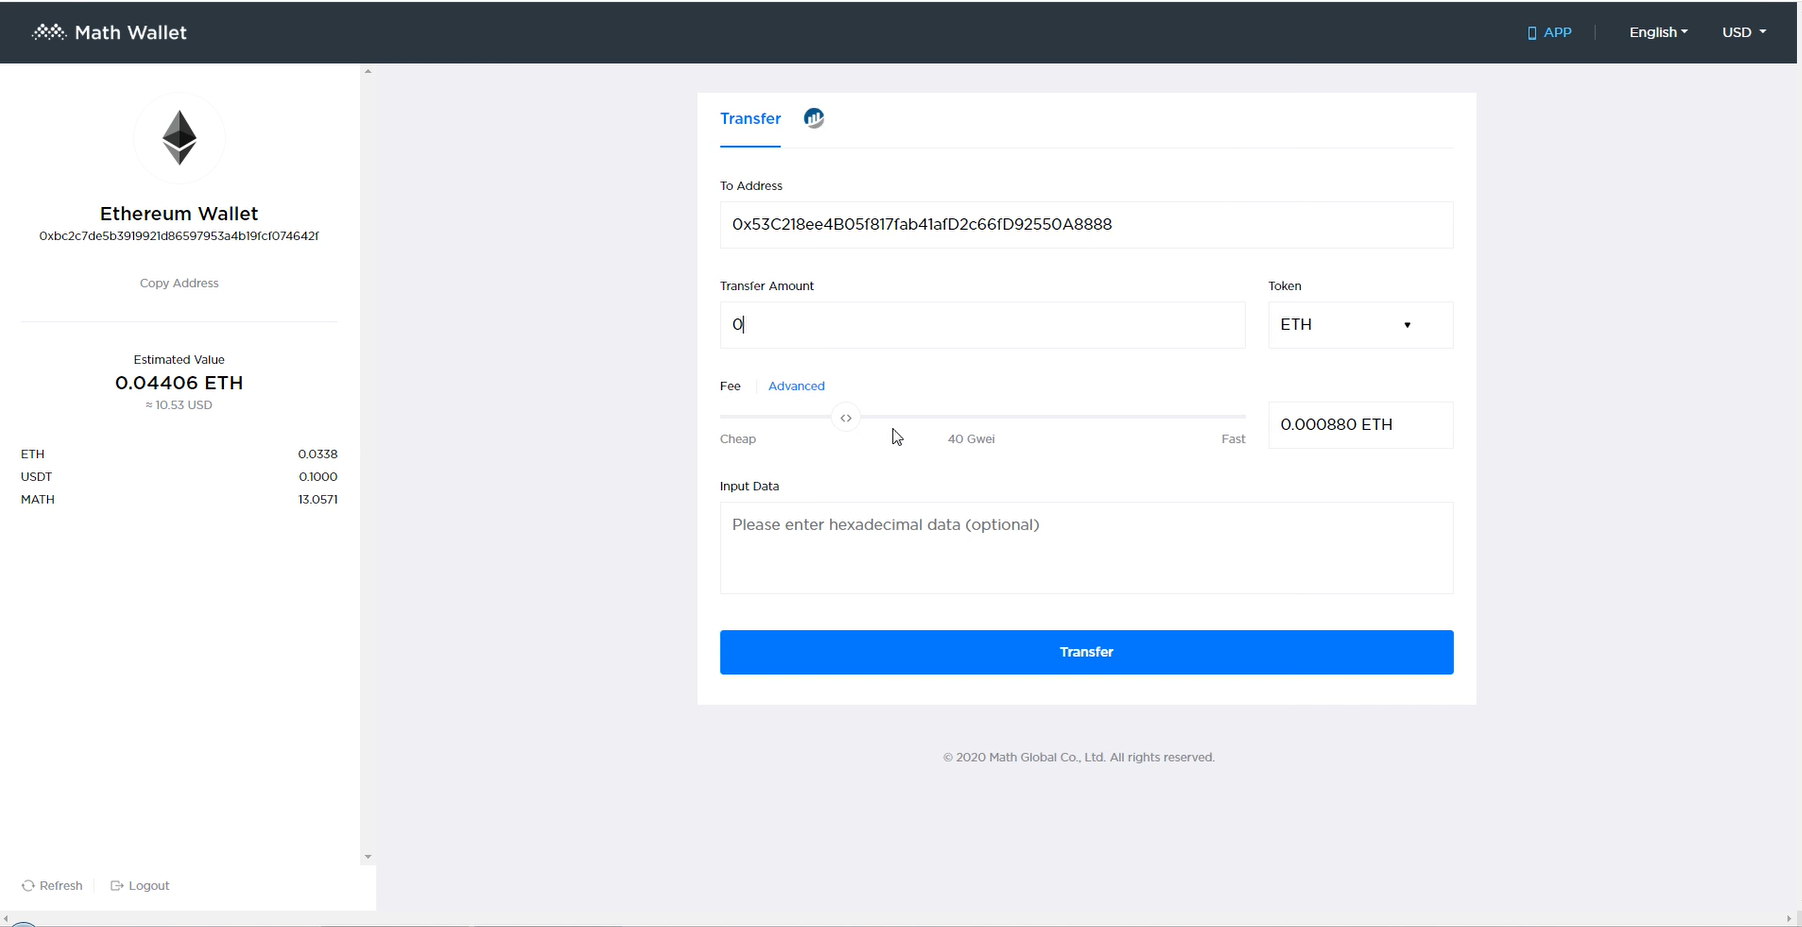Click the ETH token dropdown arrow icon
This screenshot has width=1802, height=927.
point(1406,324)
